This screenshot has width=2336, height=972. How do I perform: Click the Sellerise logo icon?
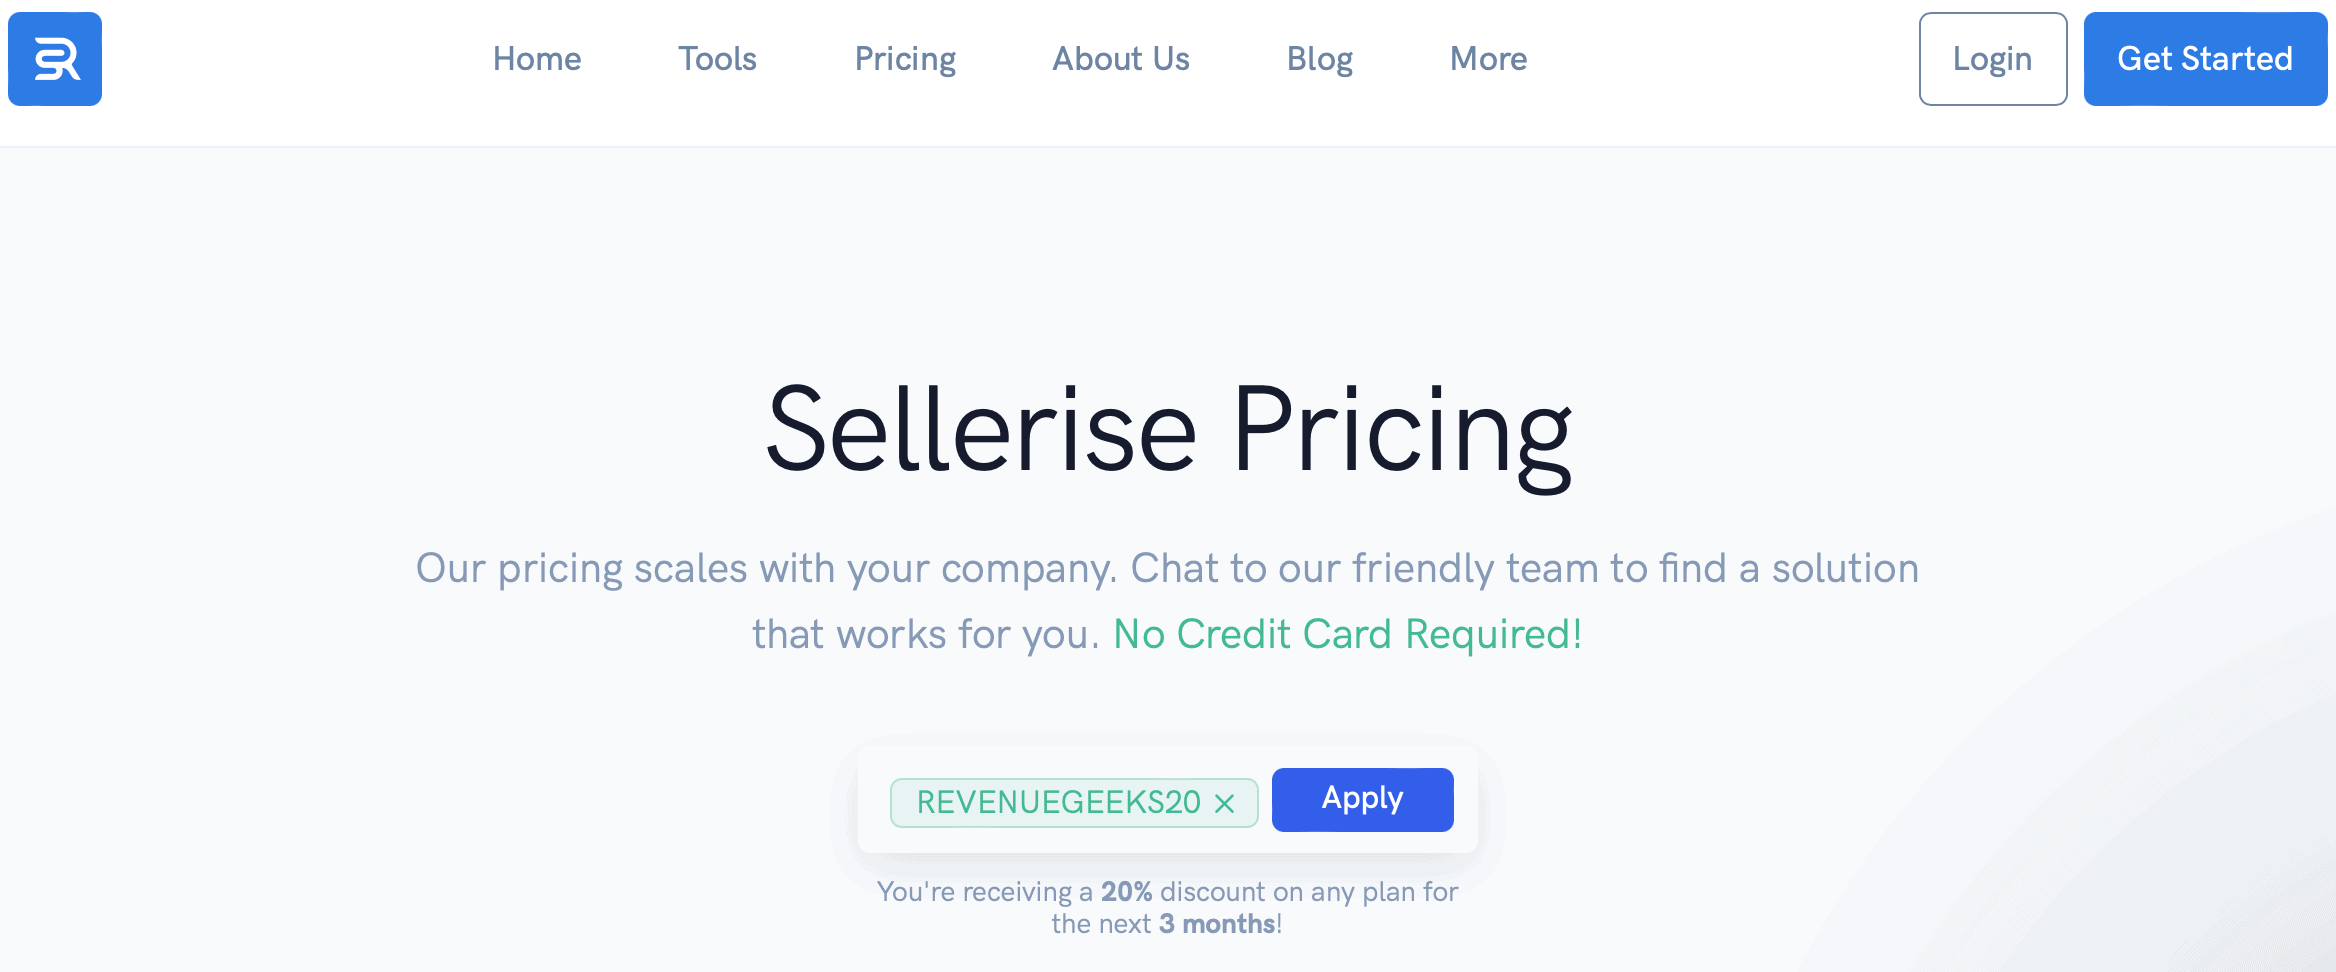[55, 59]
